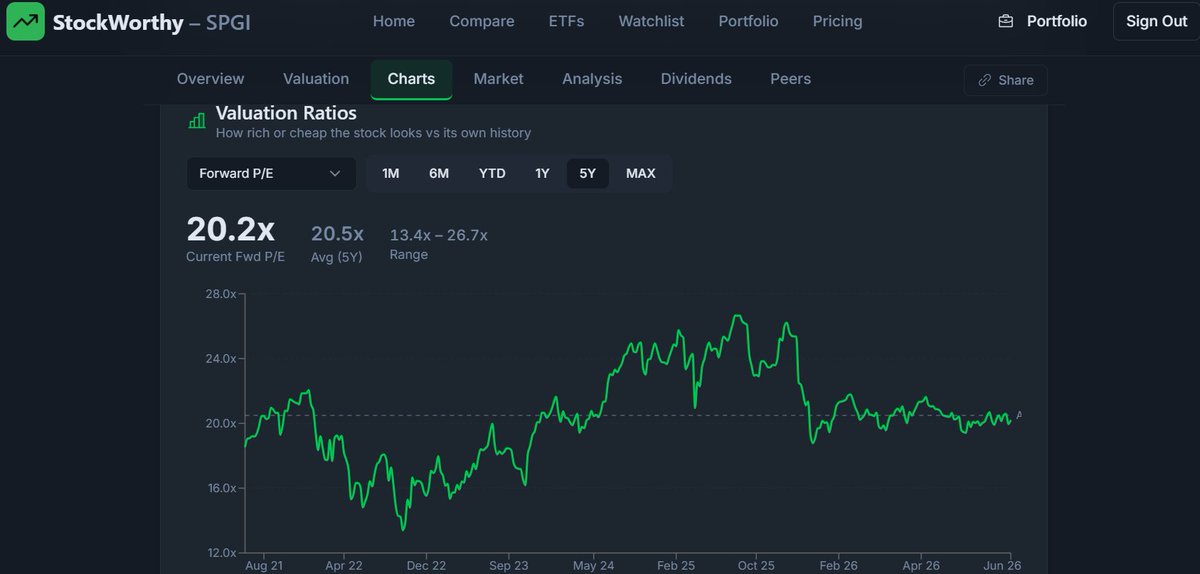Open the Forward P/E metric dropdown
The image size is (1200, 574).
click(x=271, y=174)
